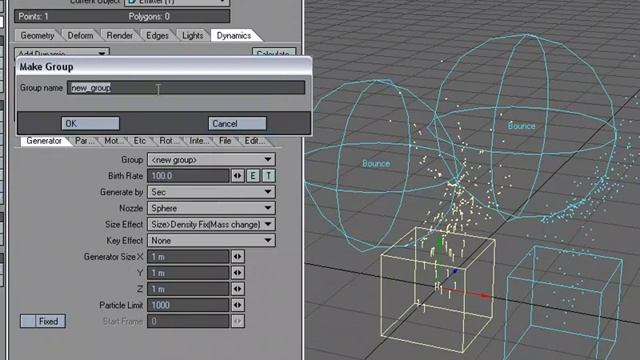
Task: Click the green Y-axis move handle
Action: (439, 242)
